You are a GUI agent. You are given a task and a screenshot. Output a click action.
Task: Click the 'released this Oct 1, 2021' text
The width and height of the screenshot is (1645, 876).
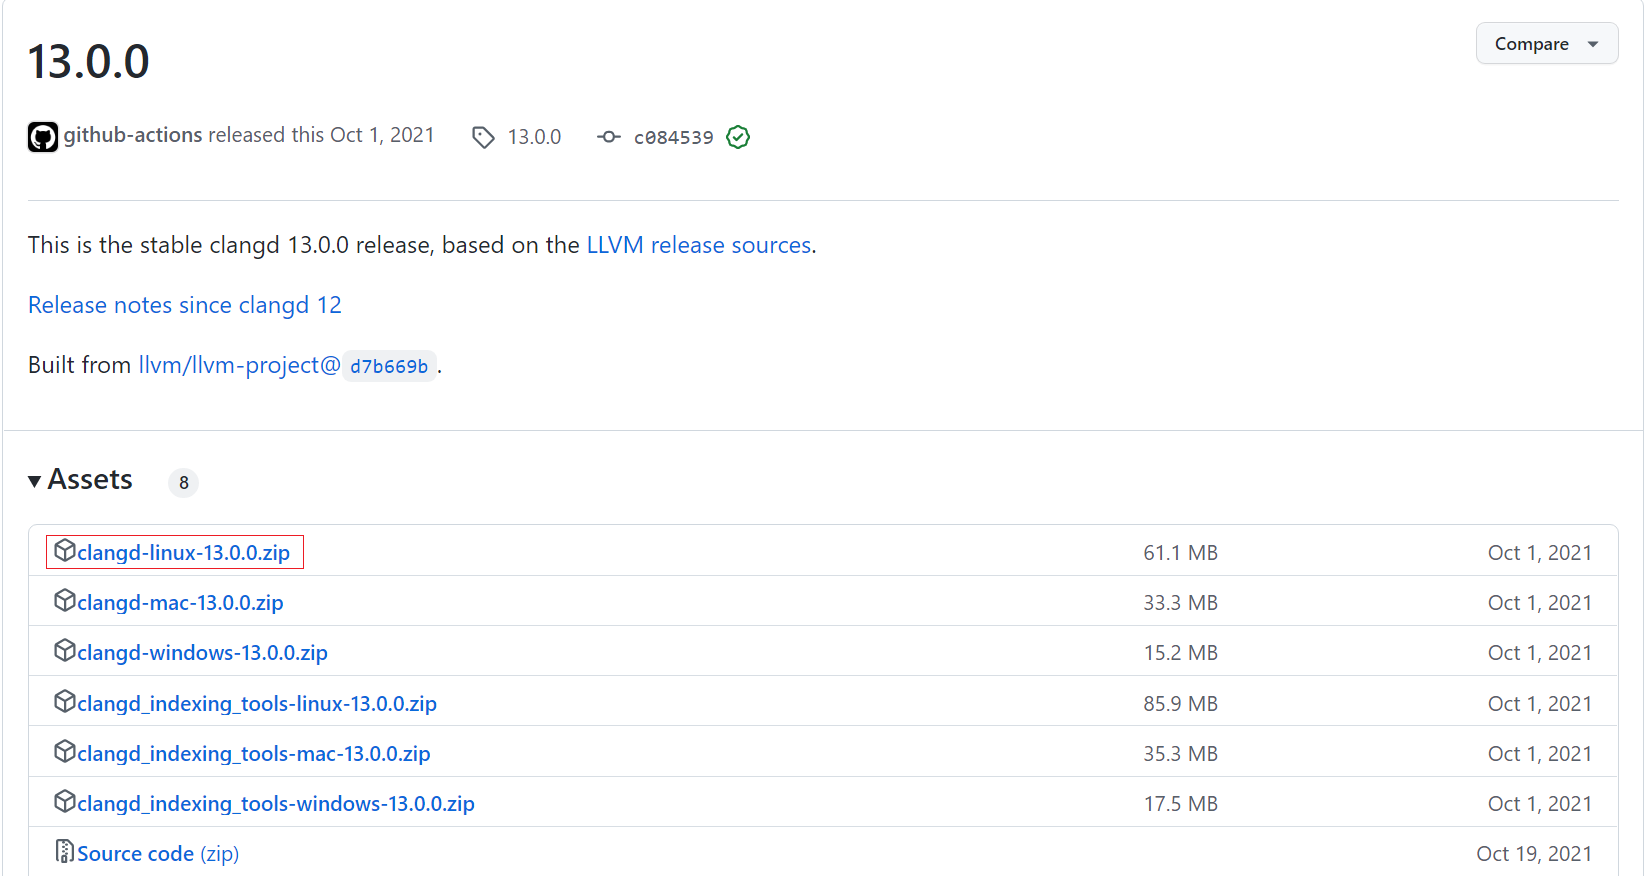[x=321, y=135]
